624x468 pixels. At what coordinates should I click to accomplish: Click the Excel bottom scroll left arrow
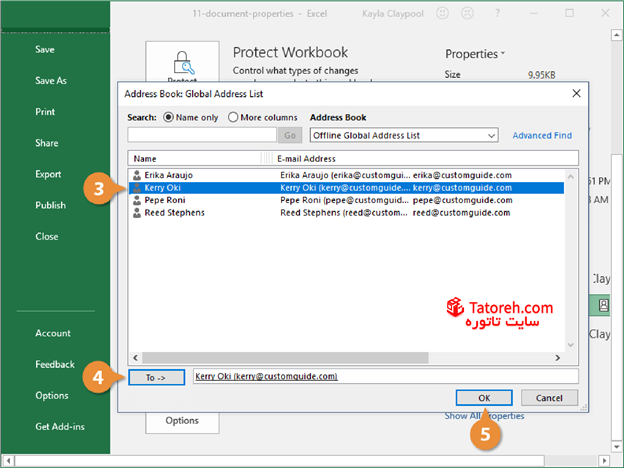coord(8,461)
